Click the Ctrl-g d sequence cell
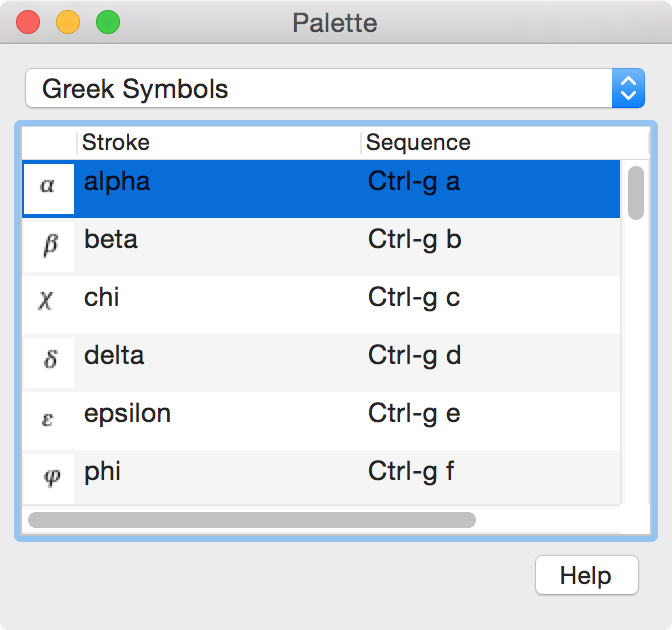This screenshot has width=672, height=630. tap(414, 356)
